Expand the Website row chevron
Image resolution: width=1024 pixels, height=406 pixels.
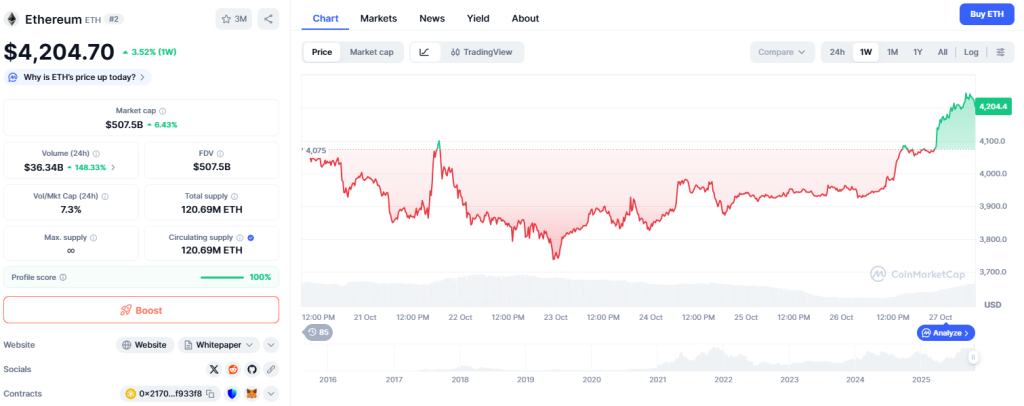271,345
